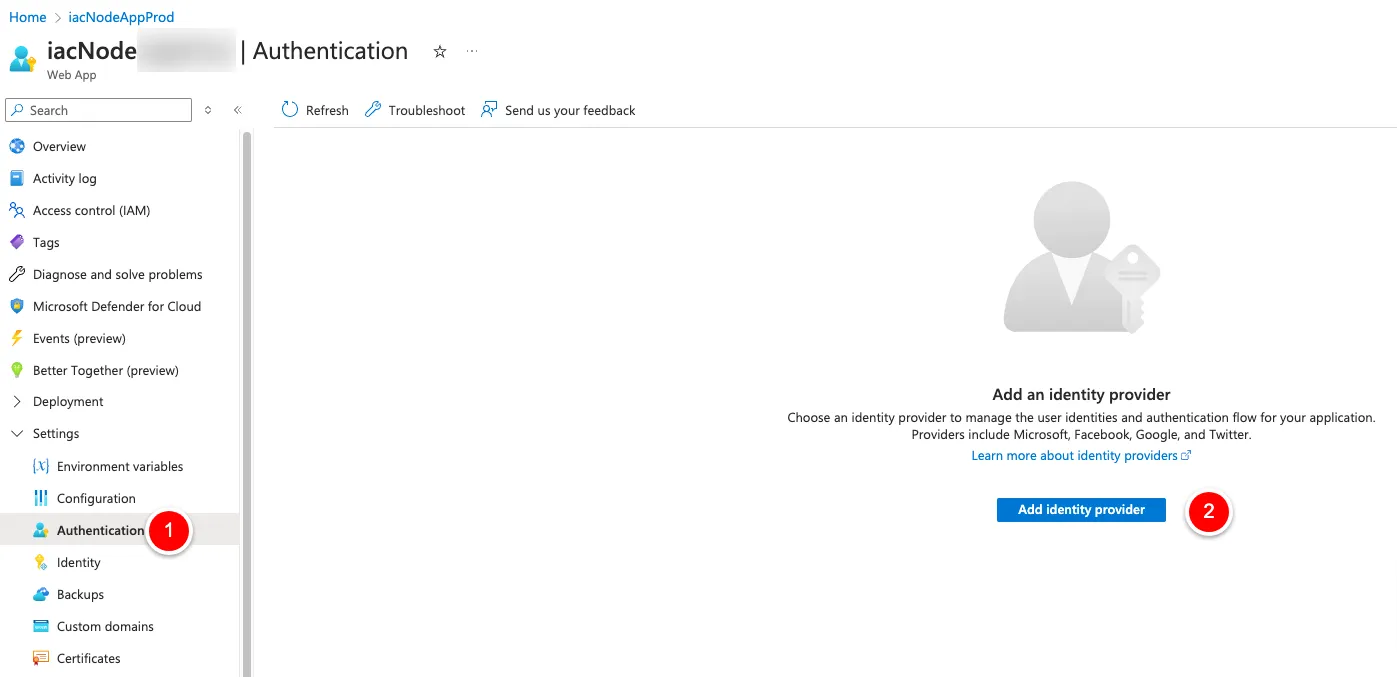
Task: Navigate to Home breadcrumb
Action: click(27, 17)
